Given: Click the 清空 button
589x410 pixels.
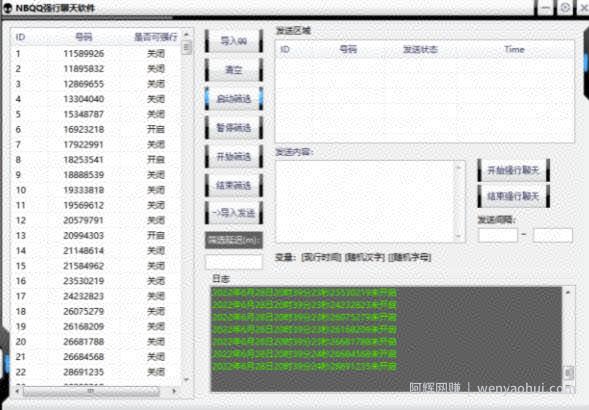Looking at the screenshot, I should click(234, 70).
